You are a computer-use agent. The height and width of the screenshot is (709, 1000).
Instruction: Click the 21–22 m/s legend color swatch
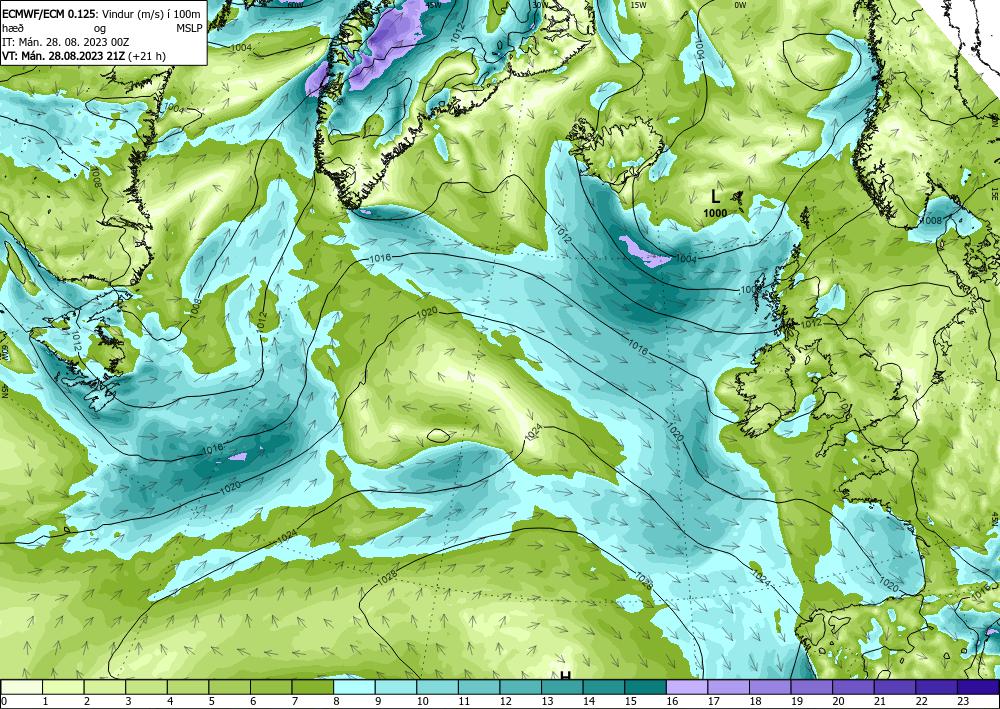click(895, 687)
